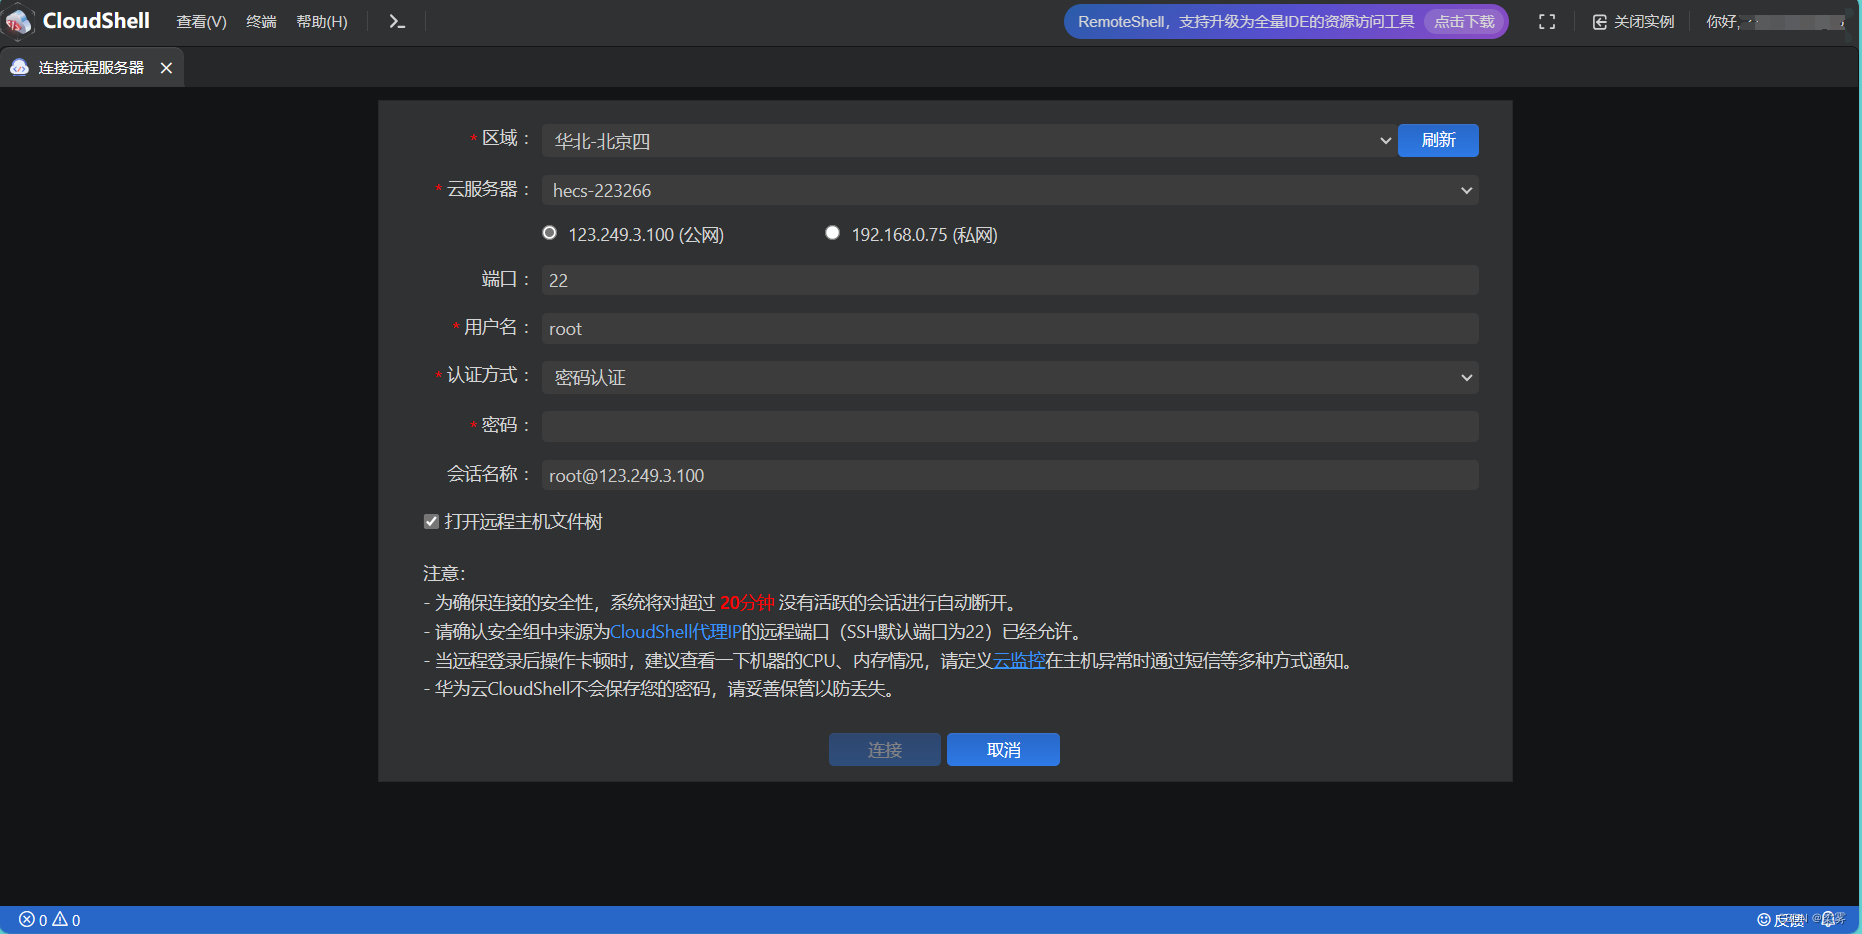1862x934 pixels.
Task: Open the 帮助(H) menu
Action: (322, 22)
